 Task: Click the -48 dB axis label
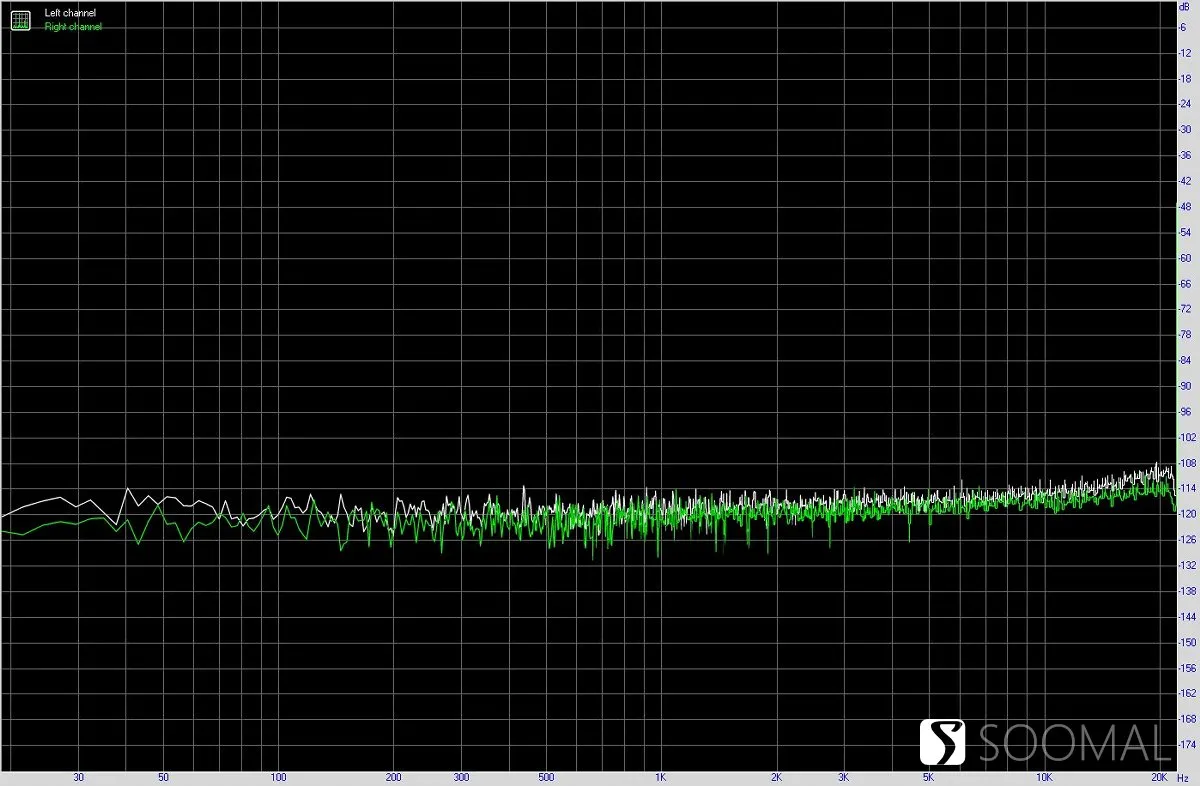coord(1184,206)
